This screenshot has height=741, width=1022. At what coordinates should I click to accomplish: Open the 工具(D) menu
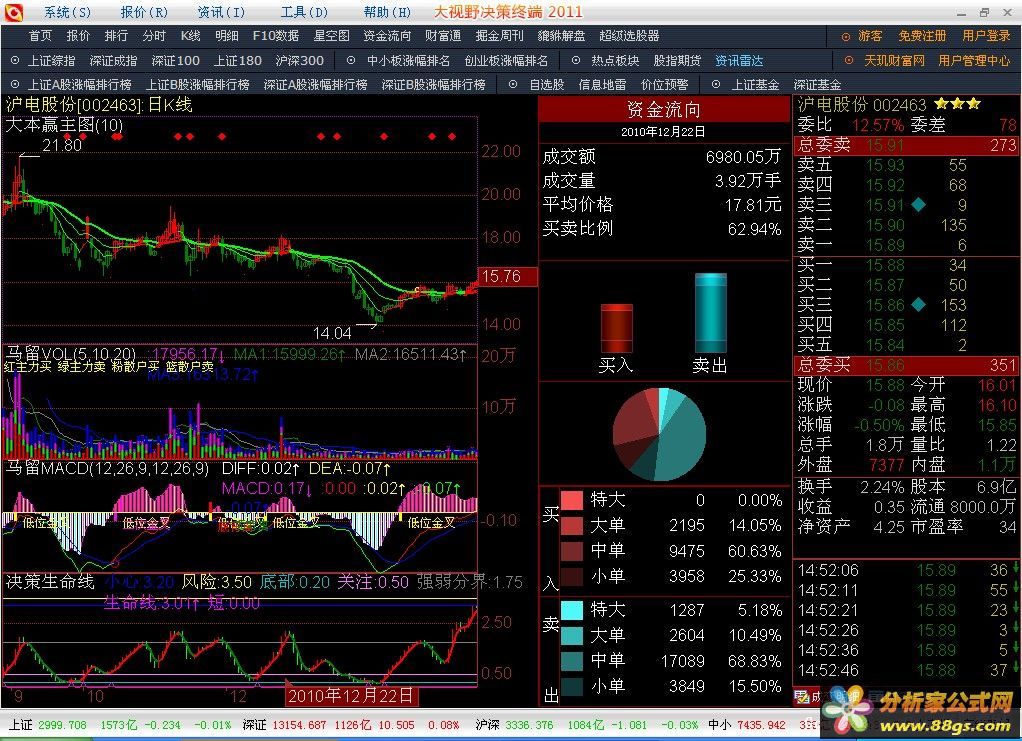(304, 12)
